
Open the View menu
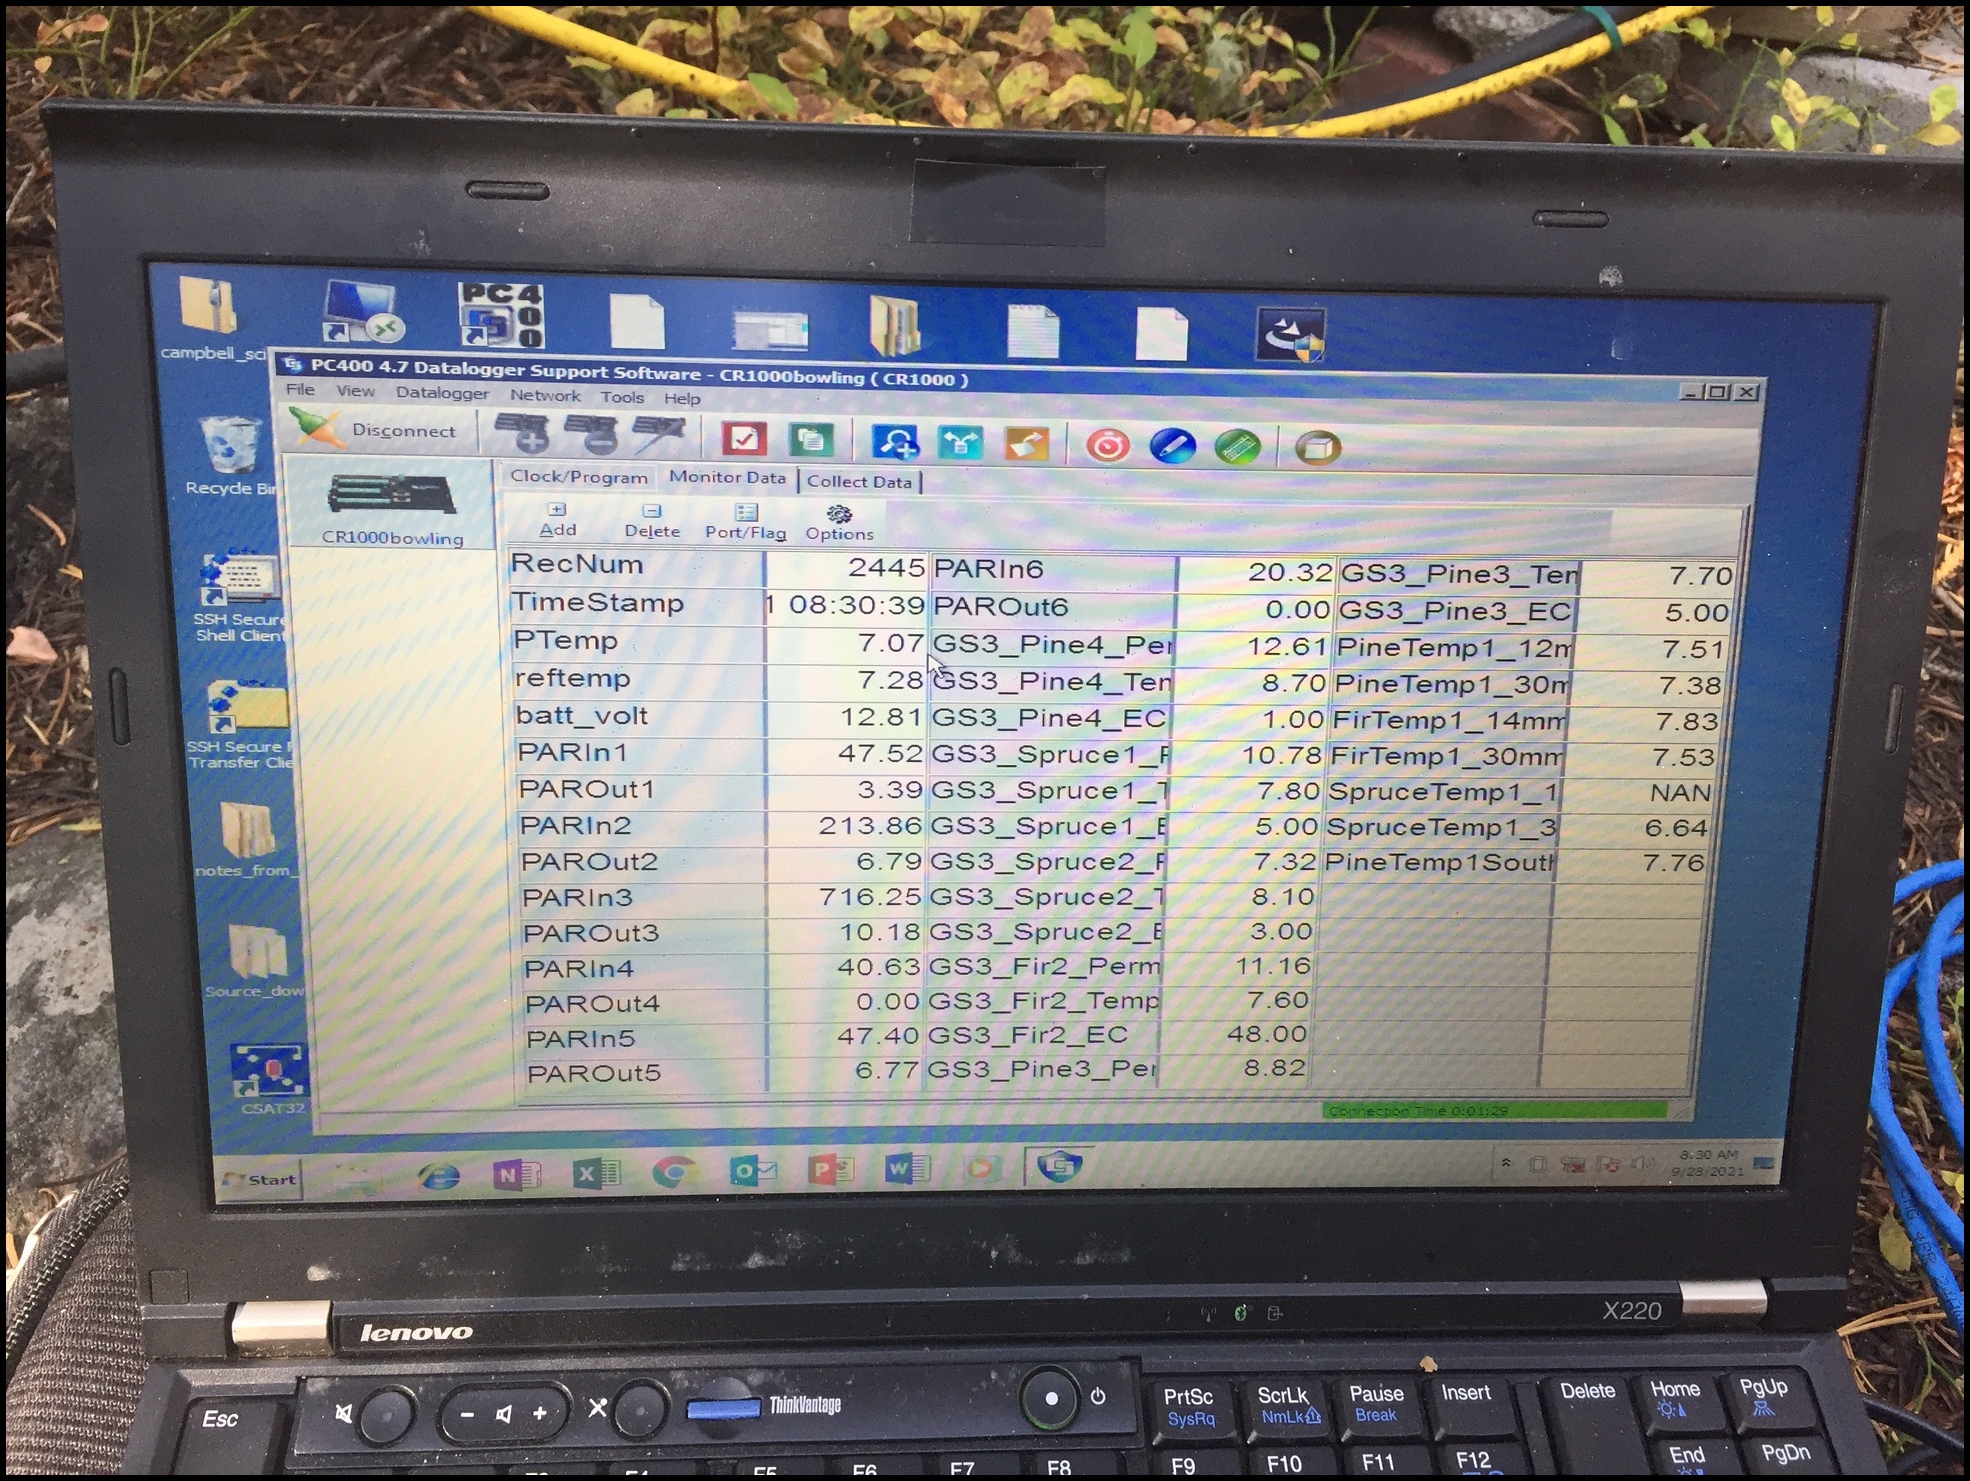(355, 391)
